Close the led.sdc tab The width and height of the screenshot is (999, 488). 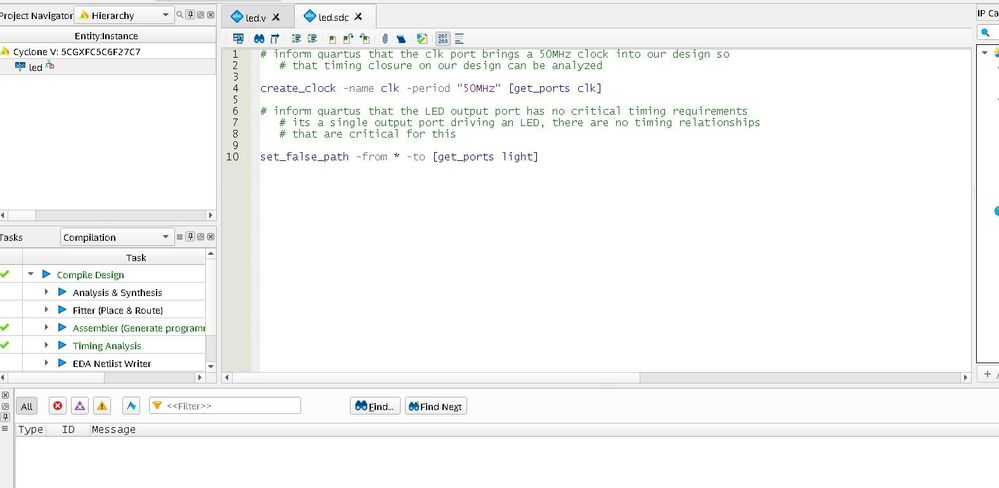coord(366,17)
